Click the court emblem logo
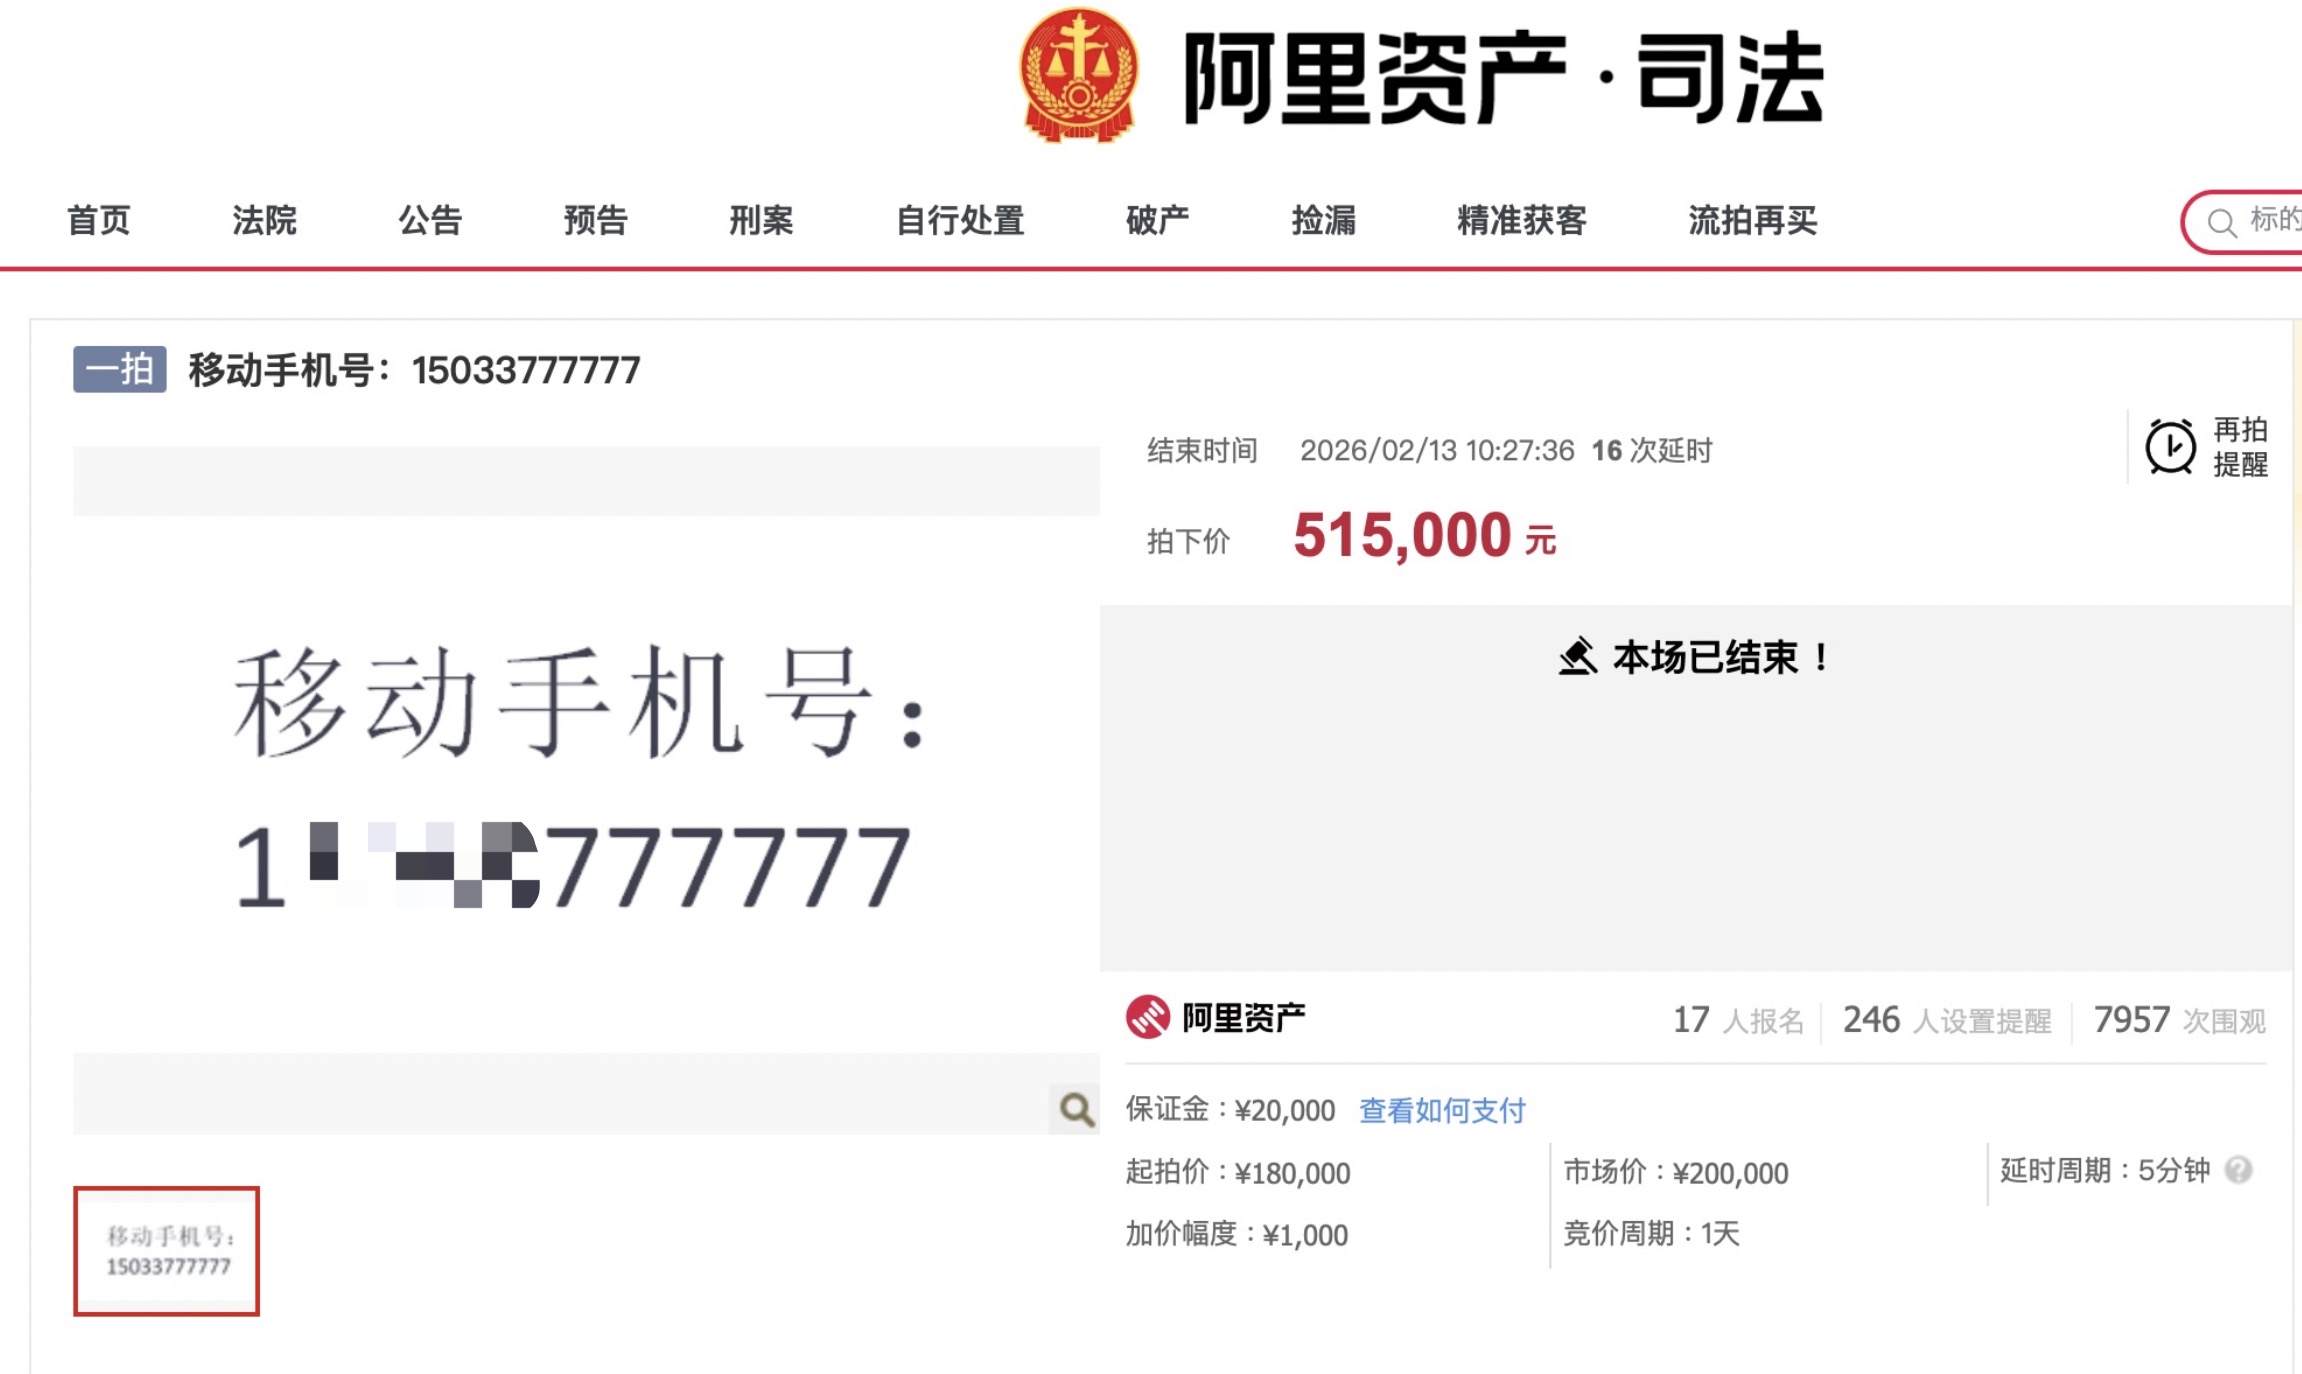 coord(1078,75)
